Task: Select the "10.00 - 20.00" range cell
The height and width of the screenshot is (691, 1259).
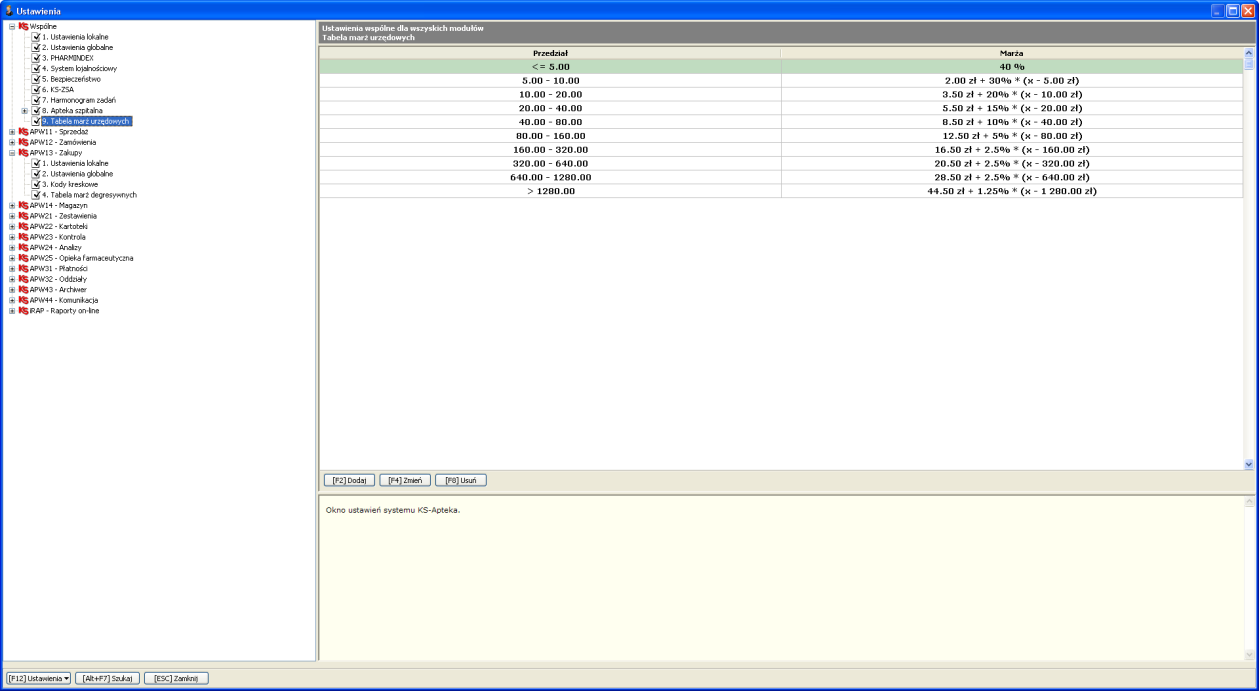Action: [x=550, y=94]
